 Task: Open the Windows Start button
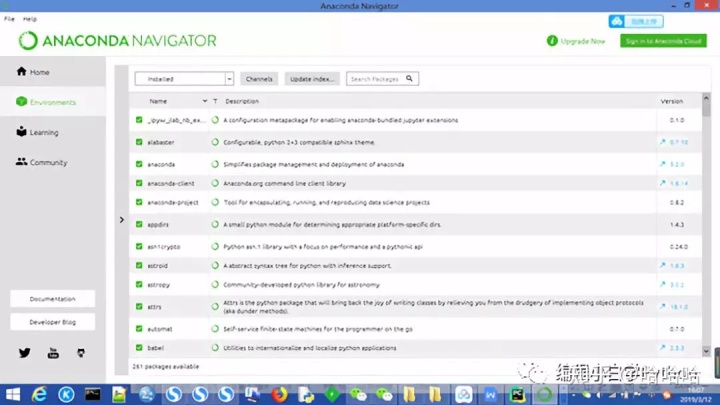click(x=13, y=394)
